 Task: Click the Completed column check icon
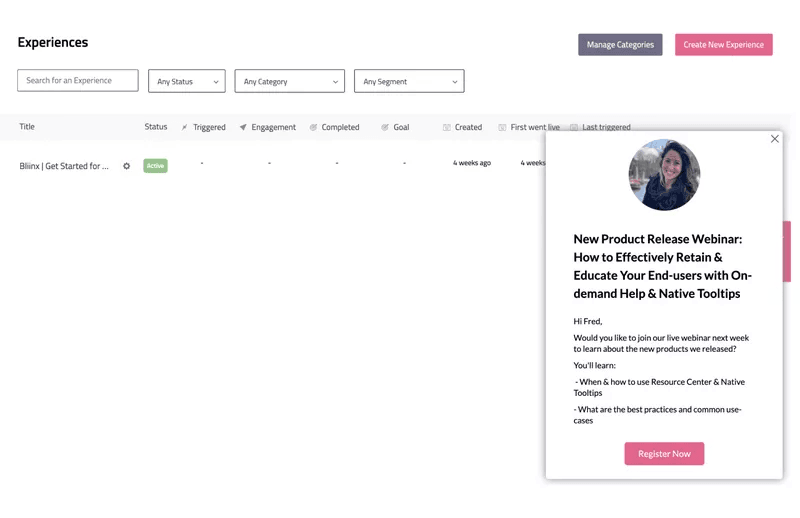pos(313,128)
